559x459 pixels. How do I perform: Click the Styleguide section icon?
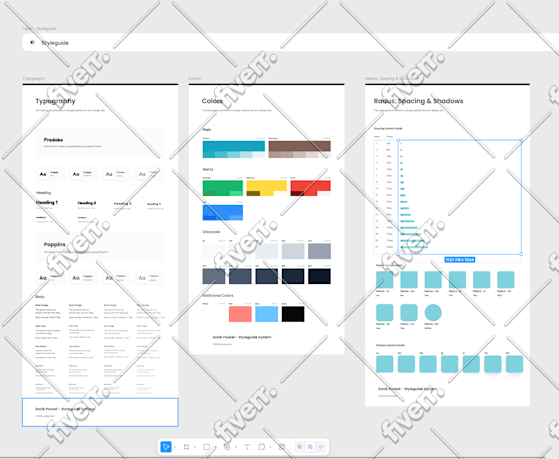click(x=32, y=42)
